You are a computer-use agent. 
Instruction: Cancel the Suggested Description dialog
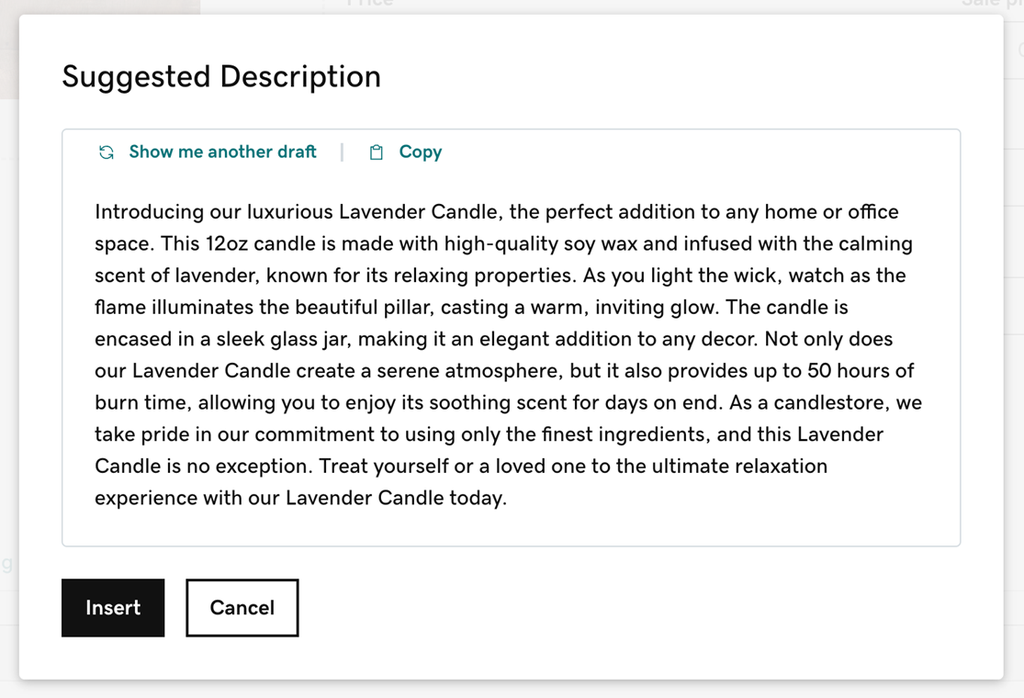pyautogui.click(x=242, y=608)
